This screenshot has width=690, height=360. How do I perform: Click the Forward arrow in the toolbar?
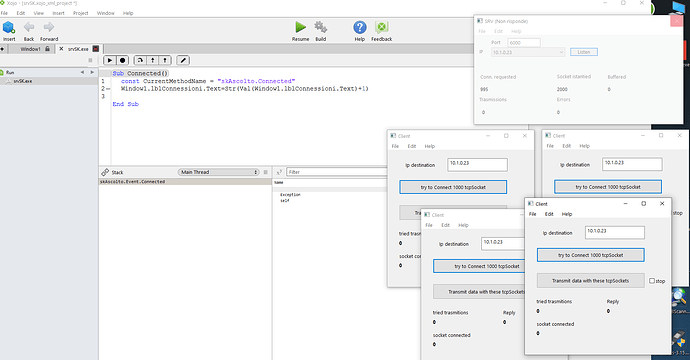[x=49, y=27]
